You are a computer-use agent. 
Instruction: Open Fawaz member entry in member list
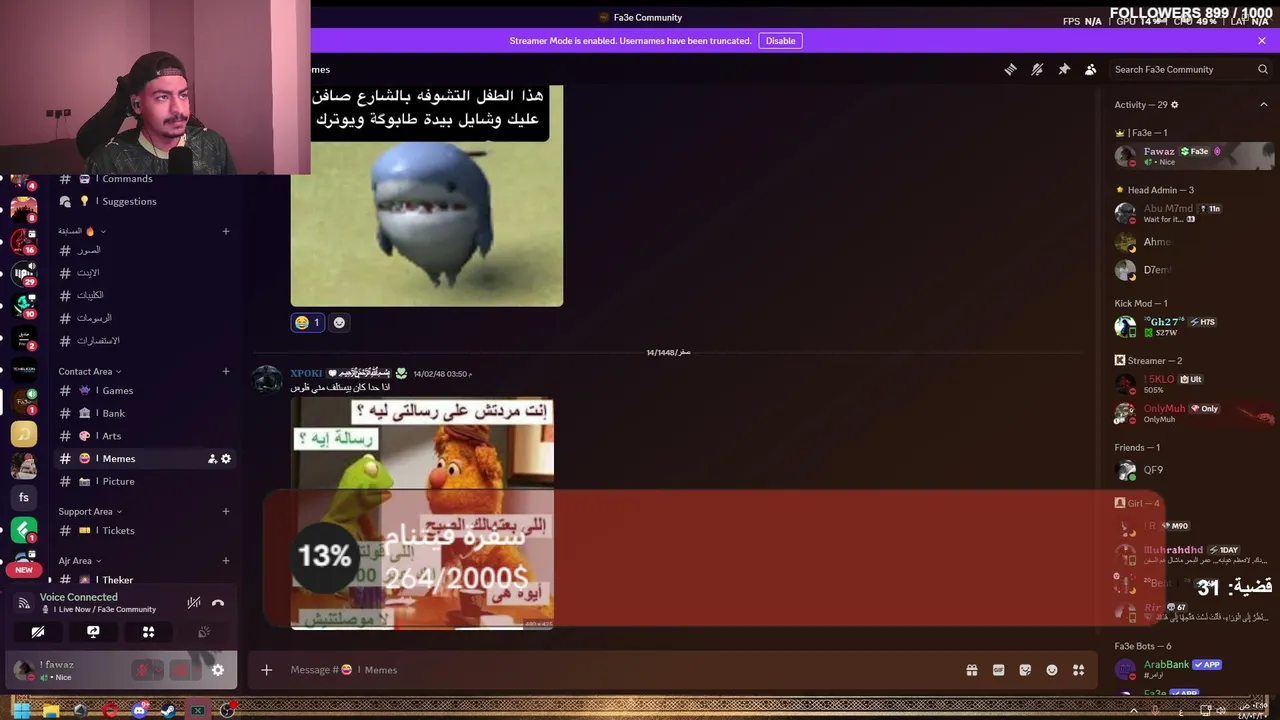1193,156
